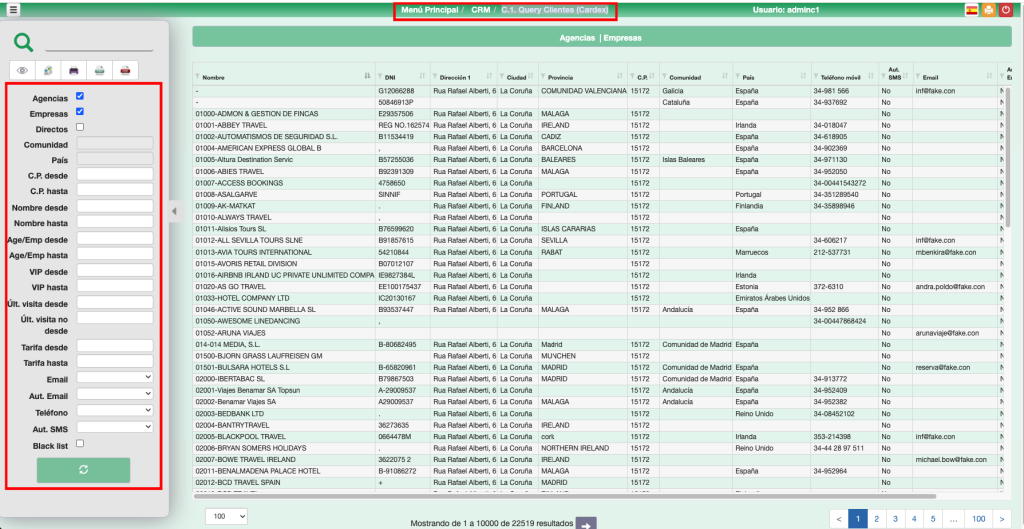
Task: Go to page 2 of results
Action: coord(876,518)
